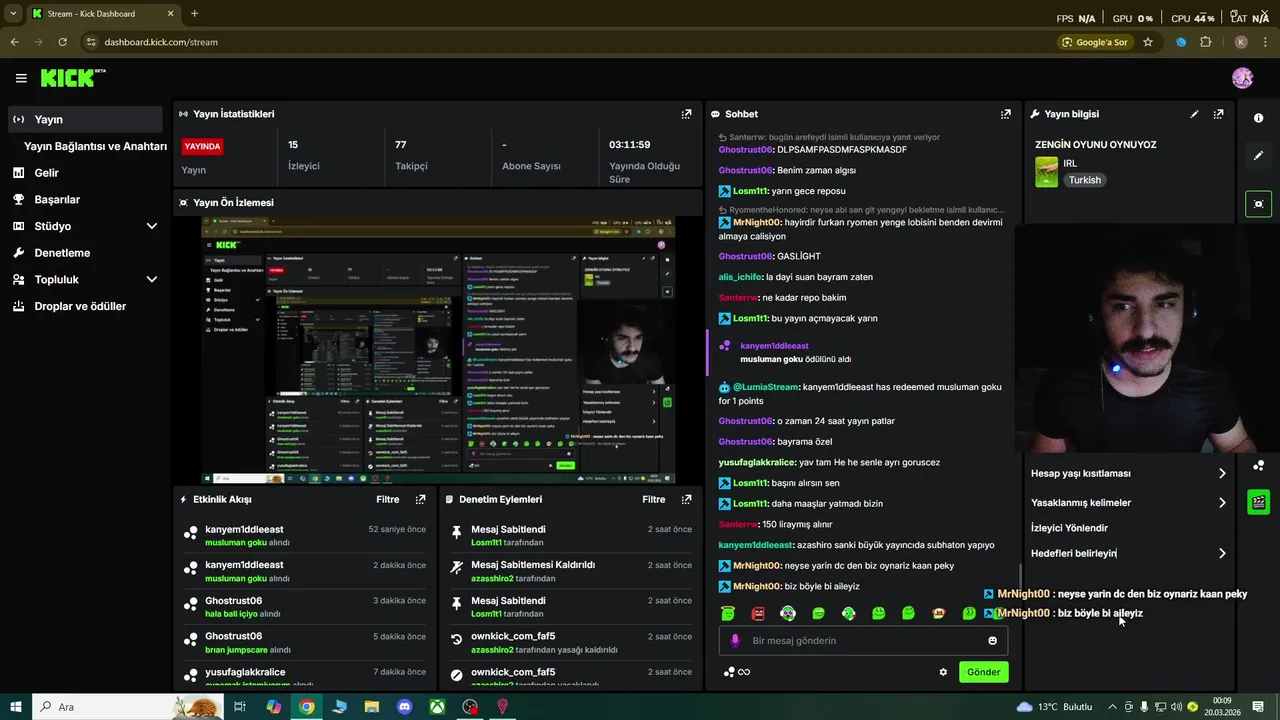Image resolution: width=1280 pixels, height=720 pixels.
Task: Reload the page in Chrome
Action: (x=62, y=42)
